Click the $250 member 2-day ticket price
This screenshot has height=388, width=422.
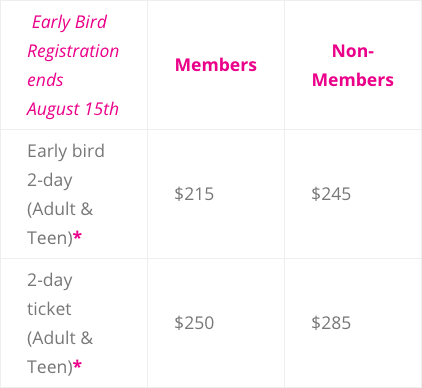194,323
